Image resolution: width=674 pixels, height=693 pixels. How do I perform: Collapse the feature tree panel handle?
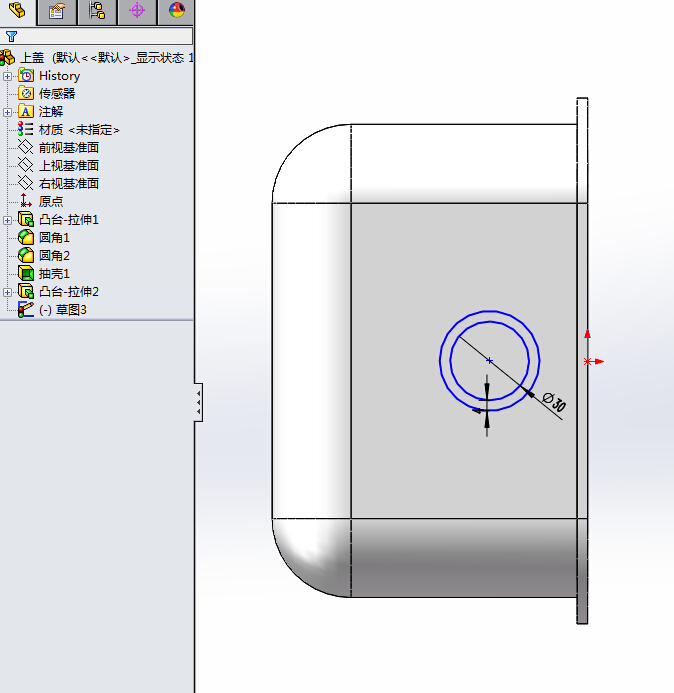click(198, 402)
